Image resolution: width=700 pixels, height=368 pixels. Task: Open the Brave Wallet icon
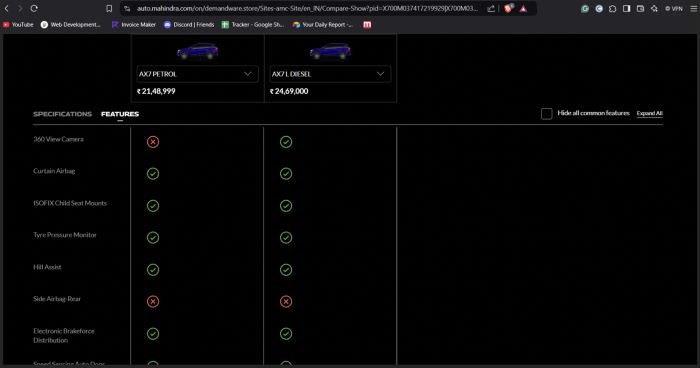[x=640, y=8]
